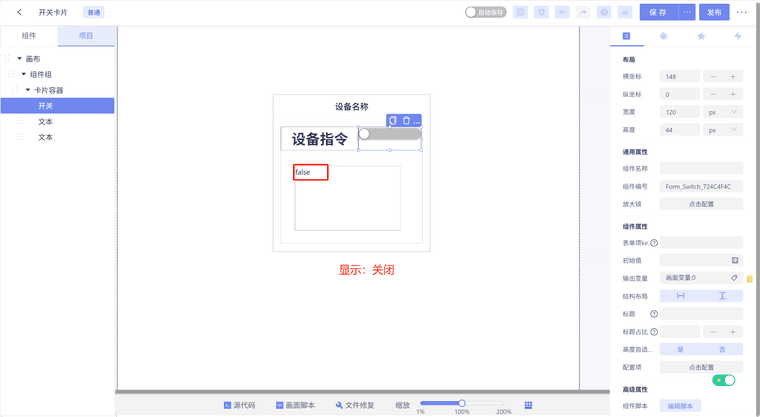Toggle the green switch above 高级属性

coord(724,380)
